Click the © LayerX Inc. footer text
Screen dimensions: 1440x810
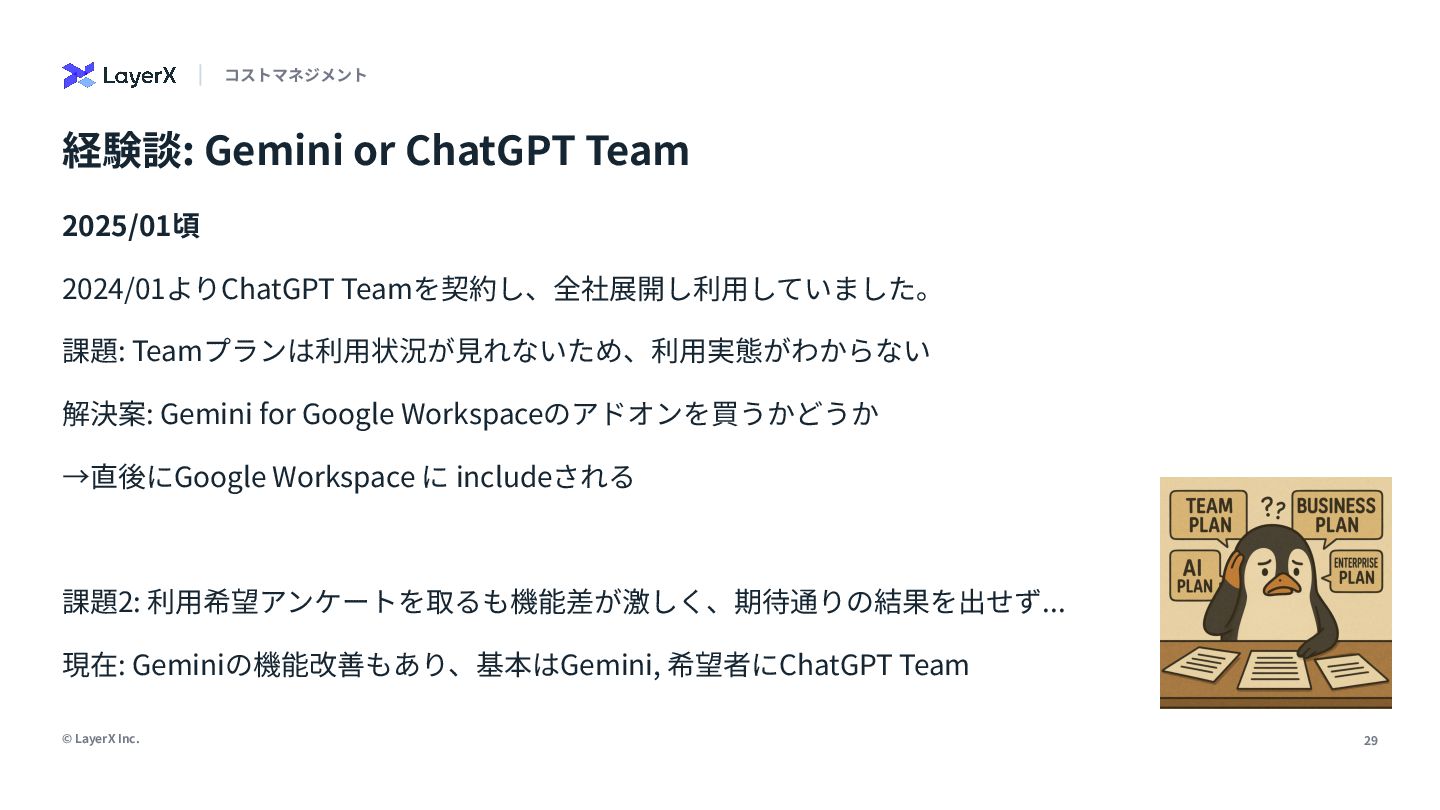pos(101,739)
